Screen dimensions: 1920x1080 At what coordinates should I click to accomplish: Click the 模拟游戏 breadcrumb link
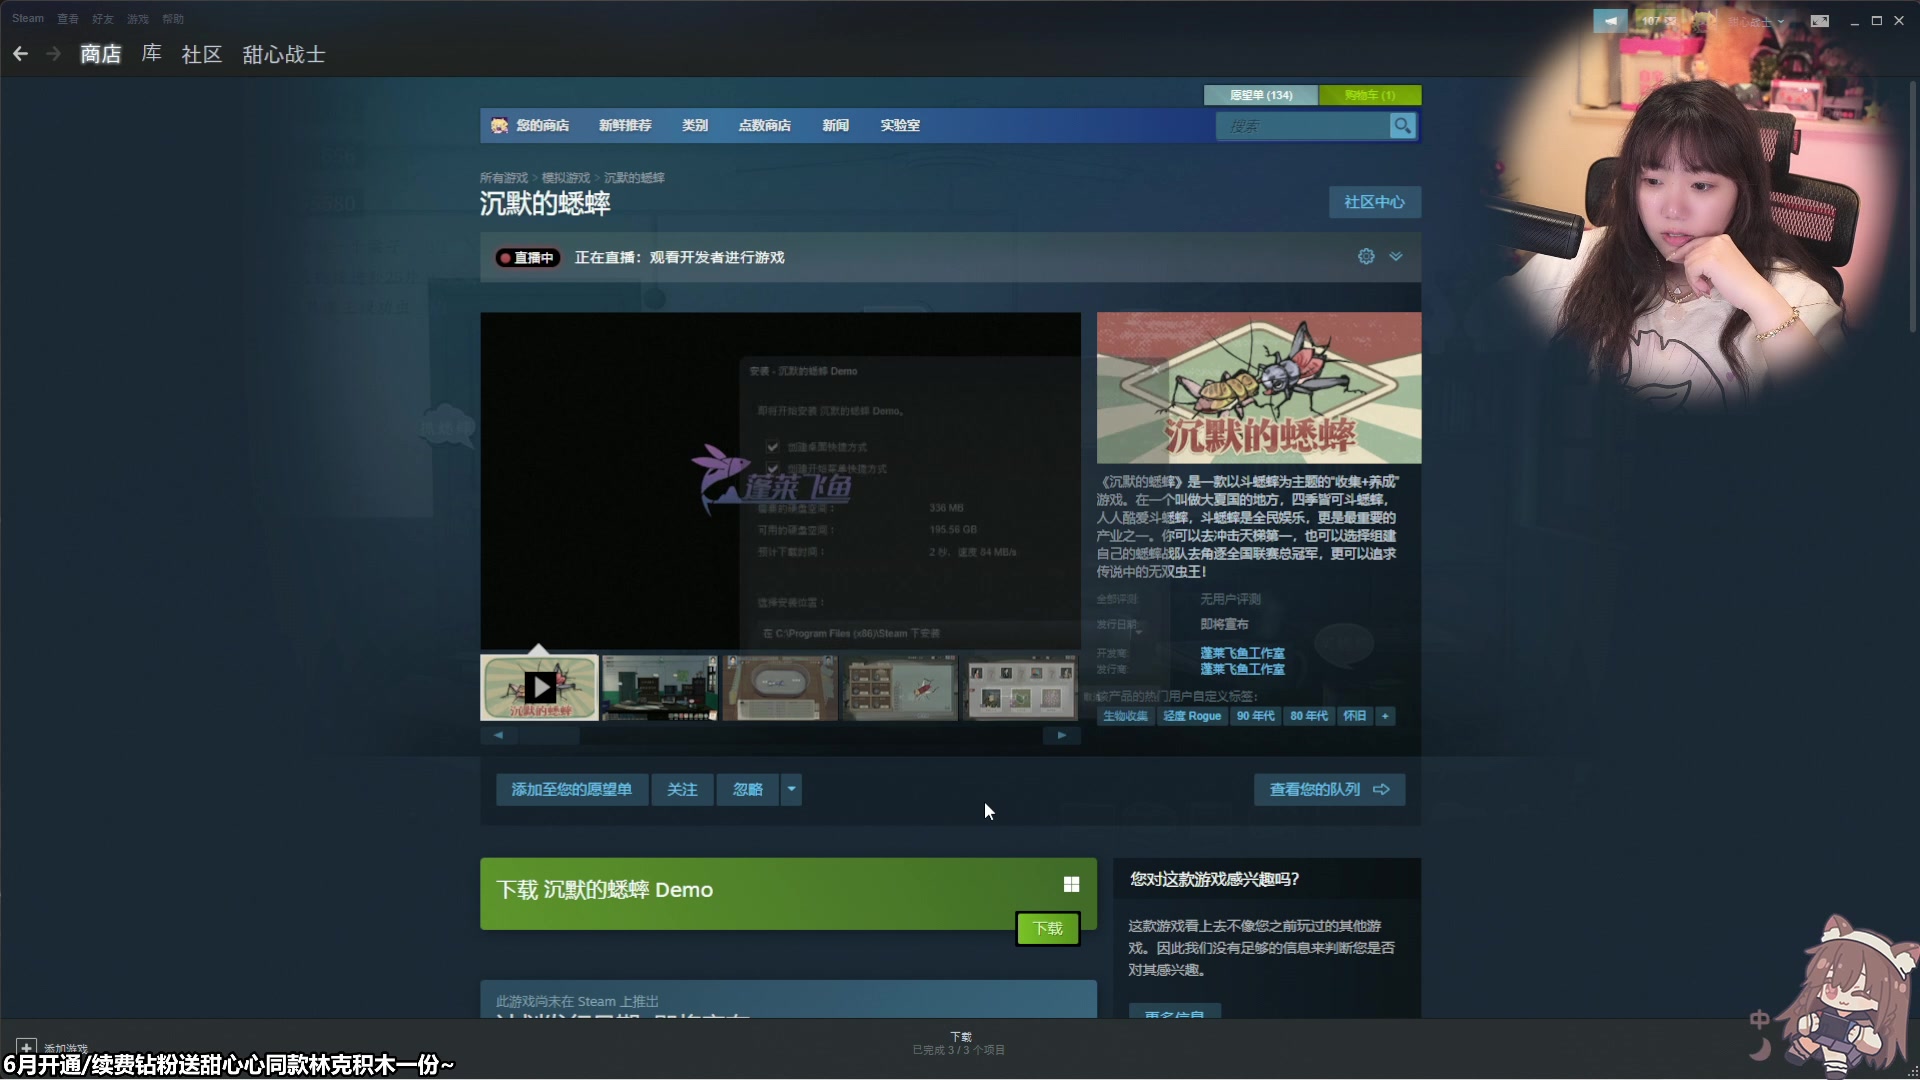click(x=566, y=178)
